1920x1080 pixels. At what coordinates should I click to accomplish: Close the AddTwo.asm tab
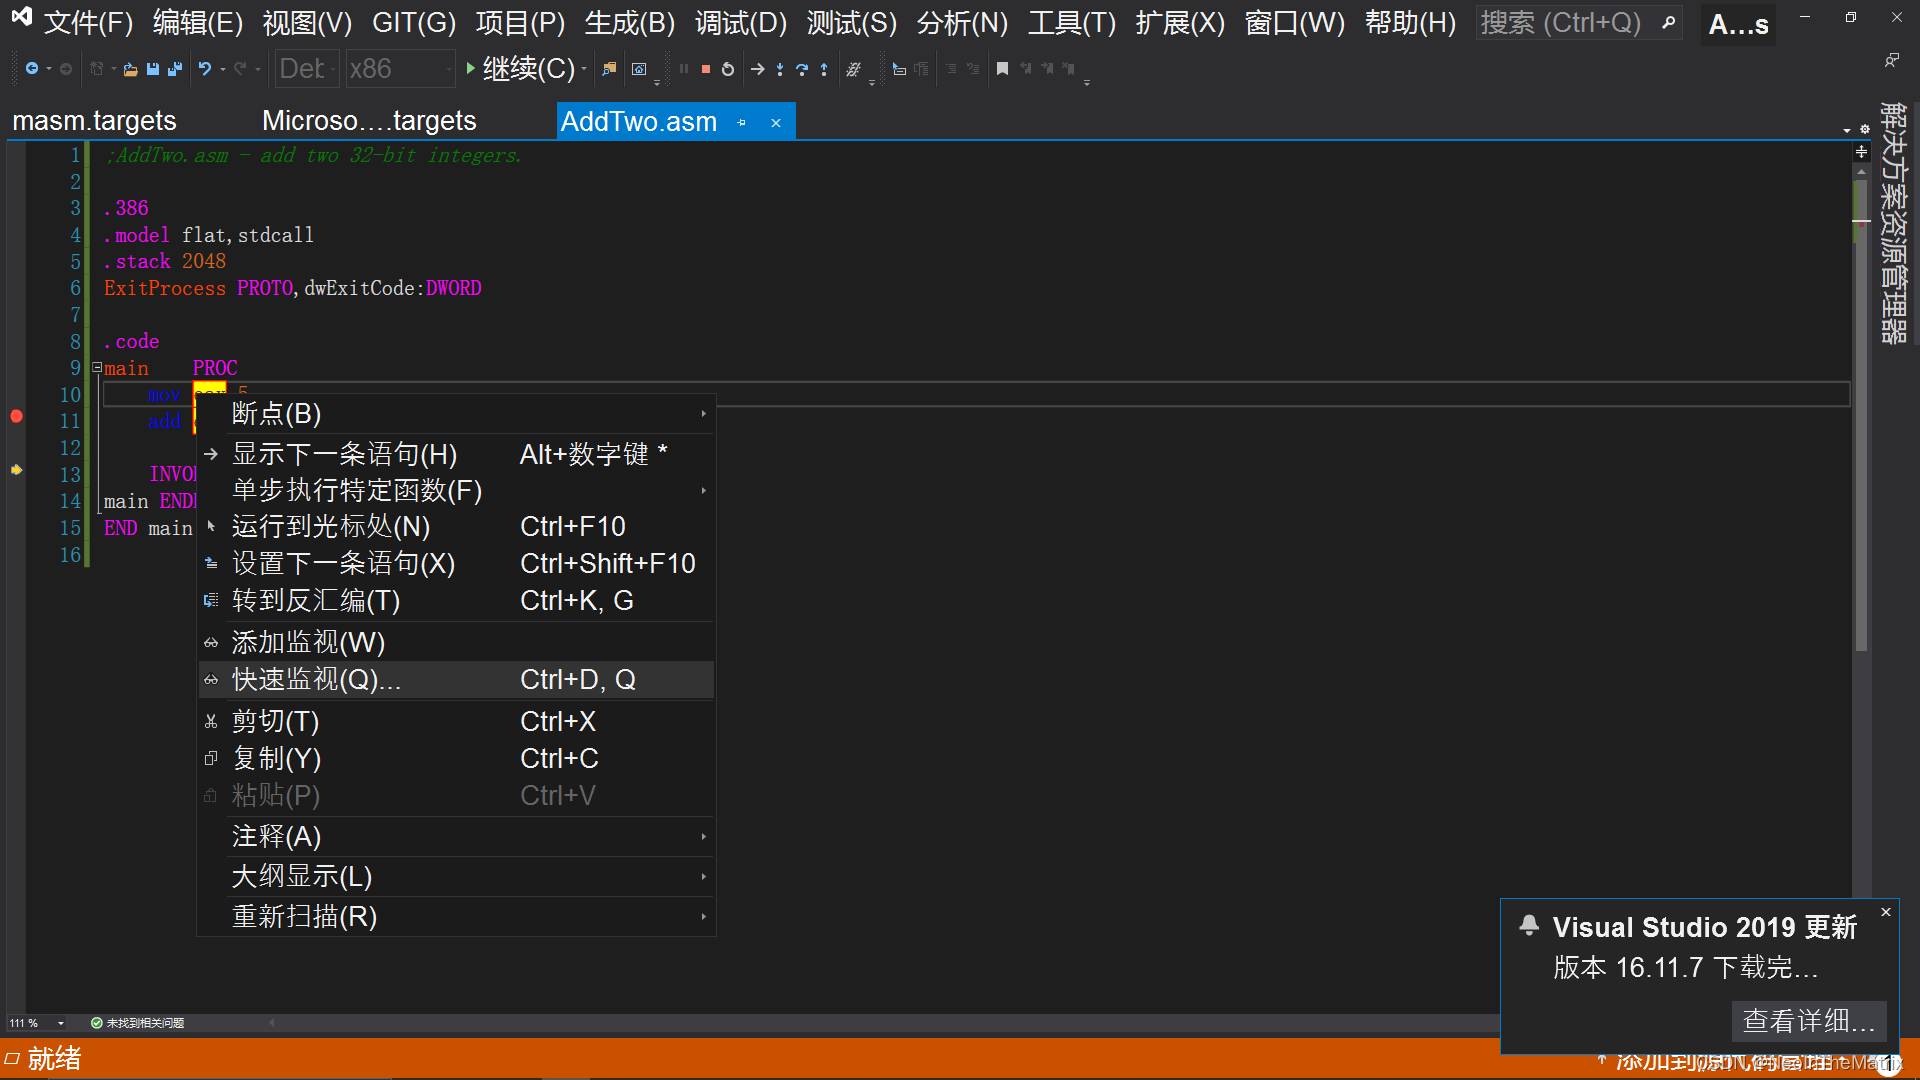776,123
